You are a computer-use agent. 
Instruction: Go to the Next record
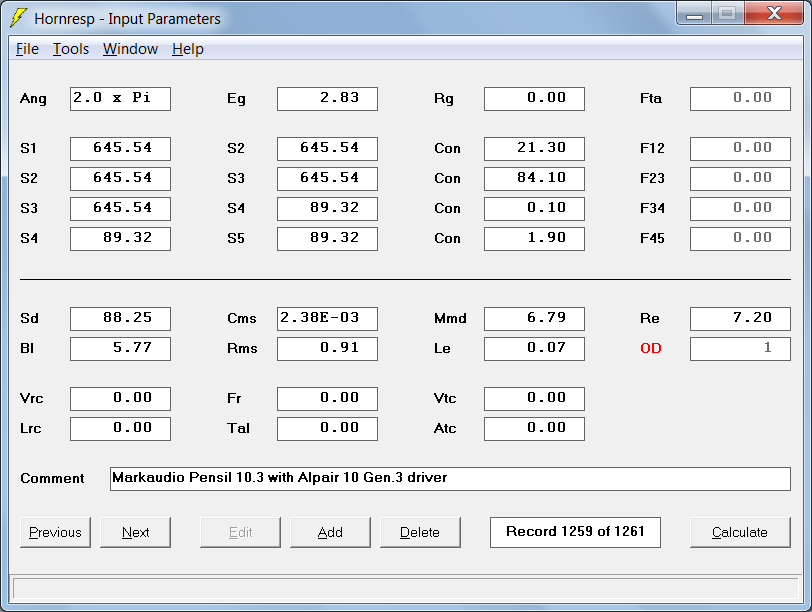(x=135, y=532)
